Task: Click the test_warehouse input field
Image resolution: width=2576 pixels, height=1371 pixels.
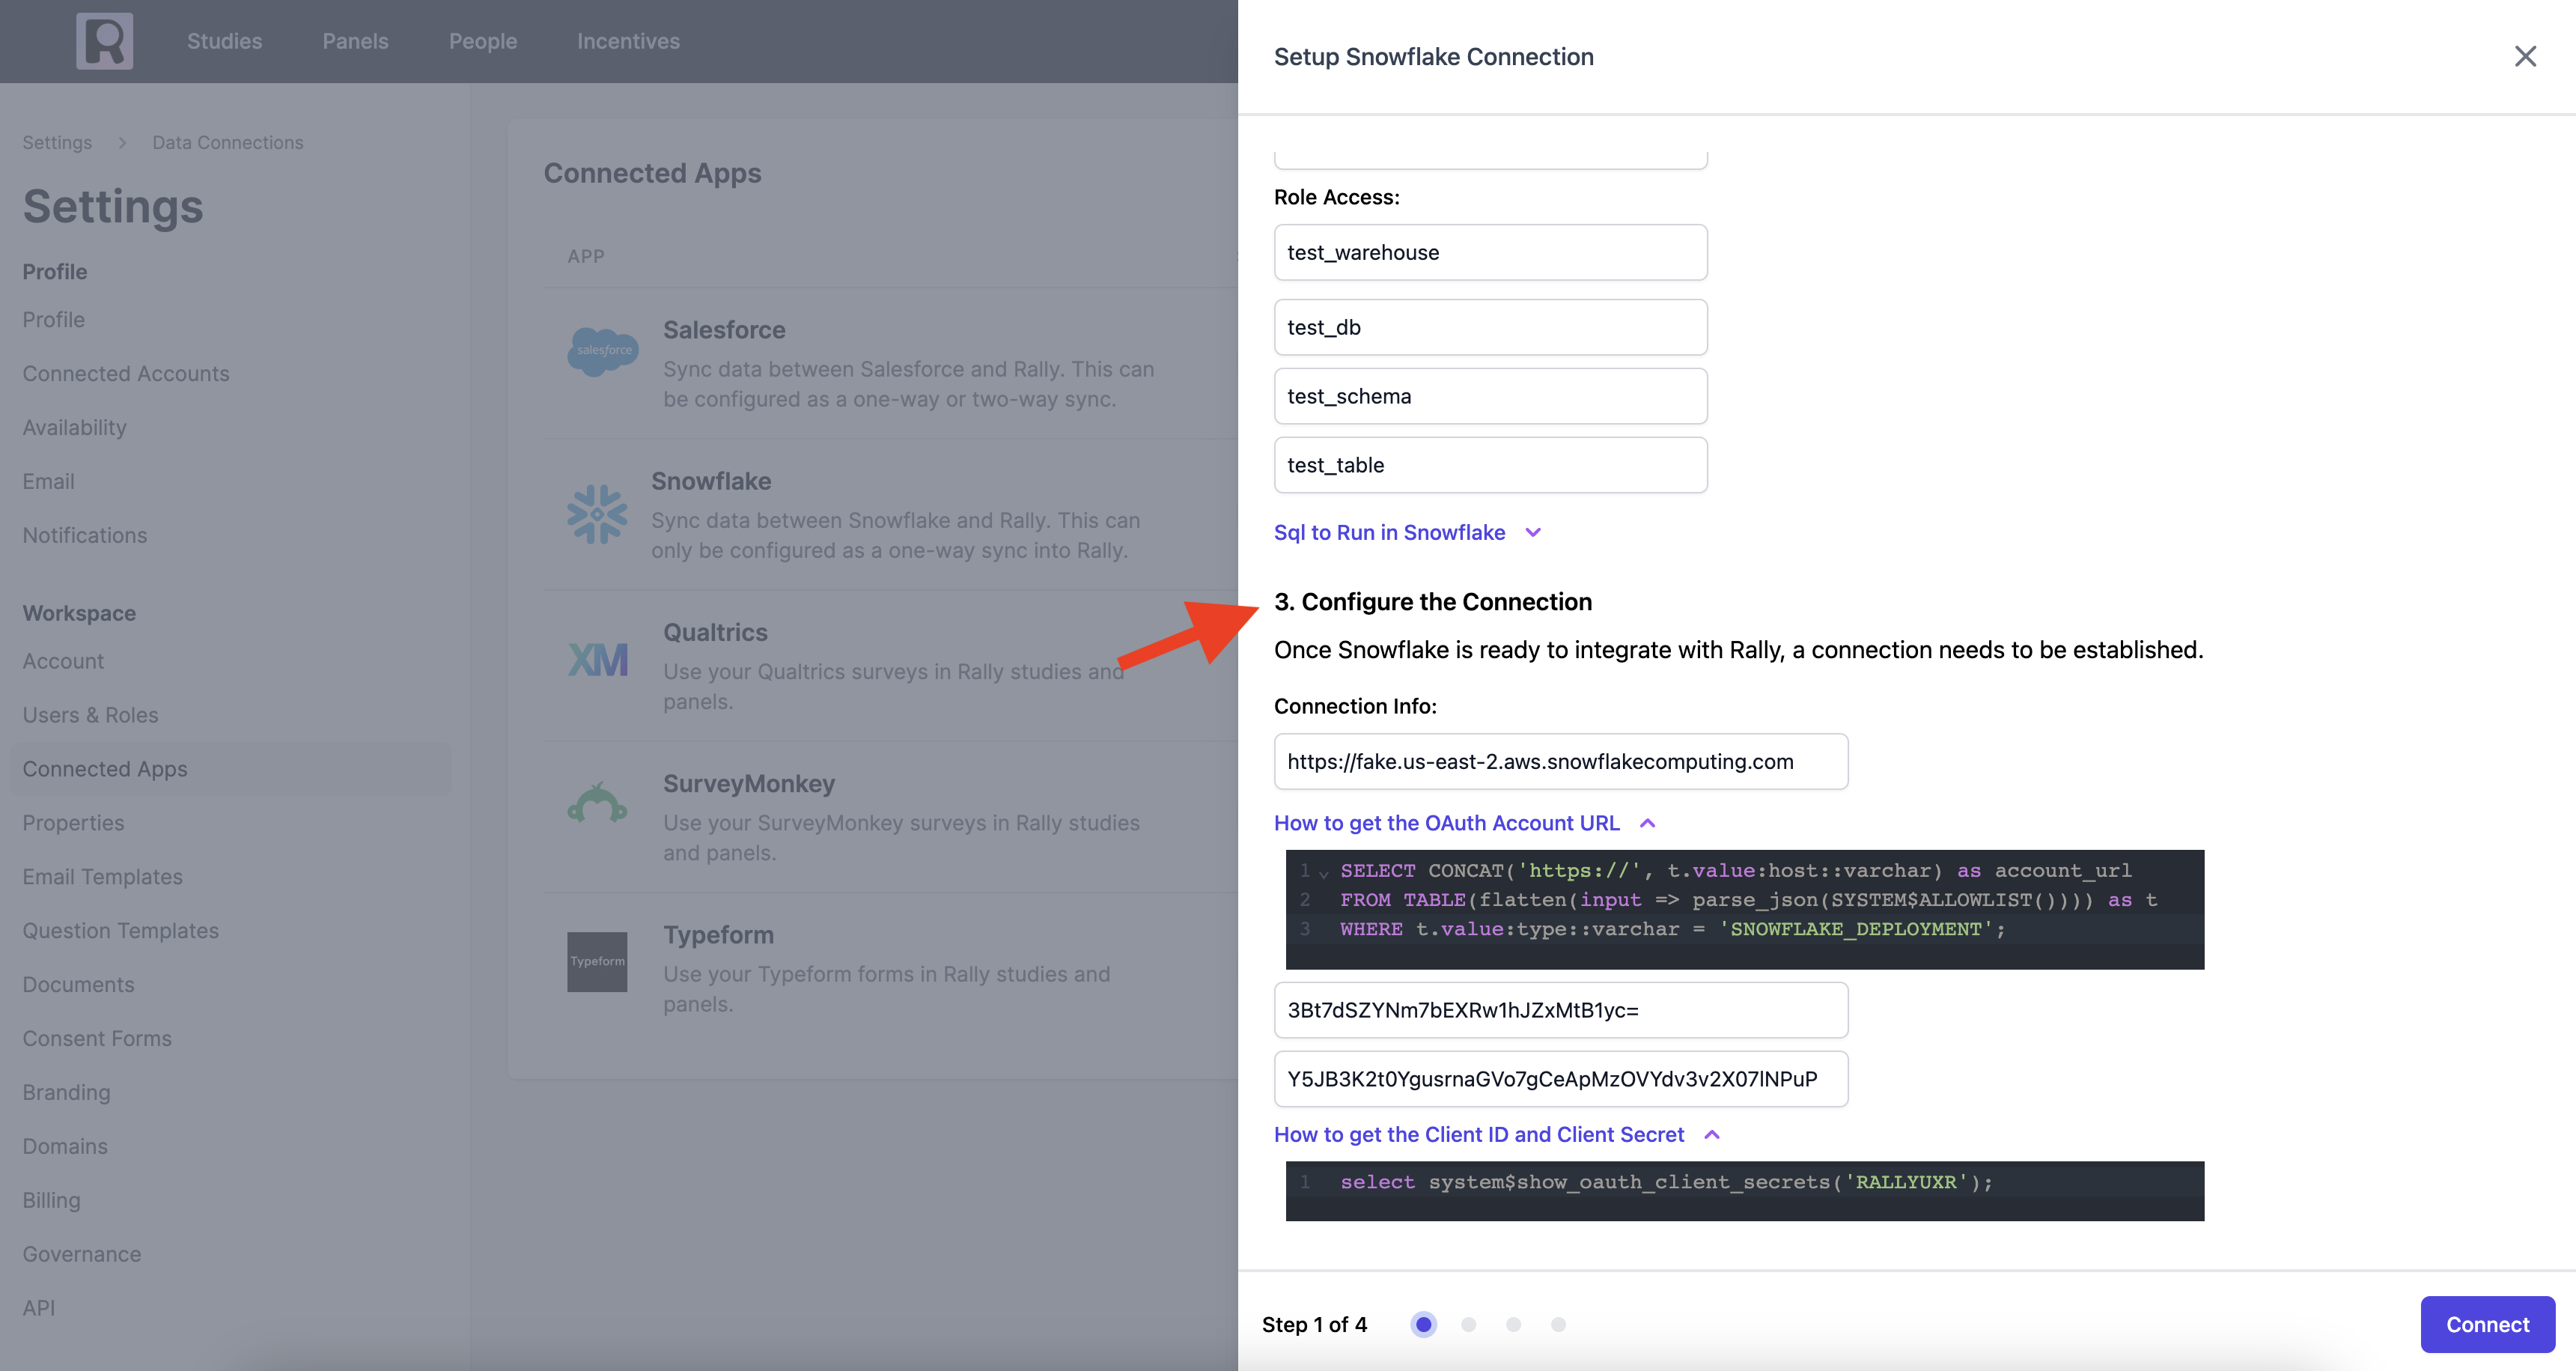Action: pyautogui.click(x=1490, y=252)
